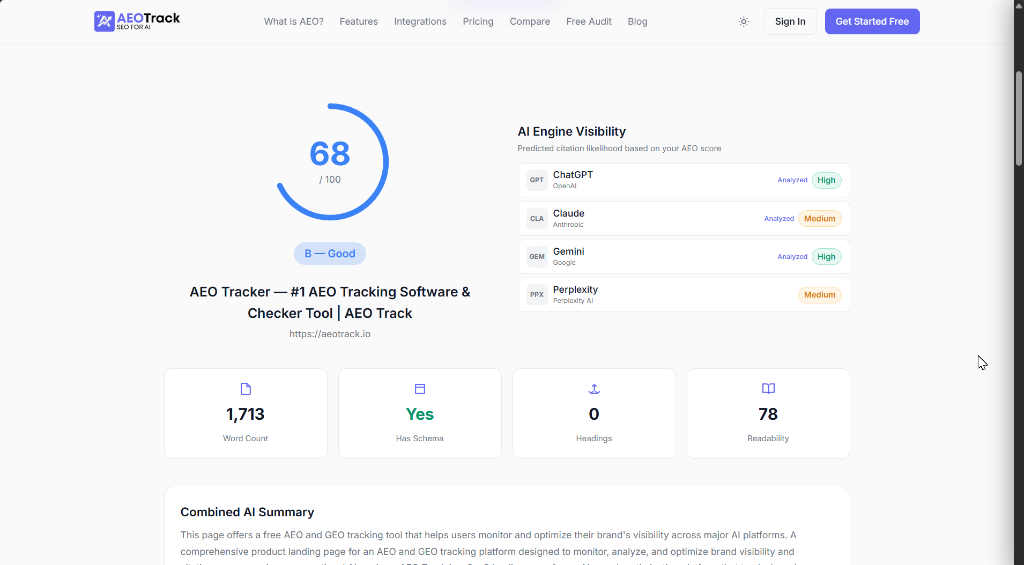The width and height of the screenshot is (1024, 565).
Task: Click the B — Good grade badge
Action: point(330,253)
